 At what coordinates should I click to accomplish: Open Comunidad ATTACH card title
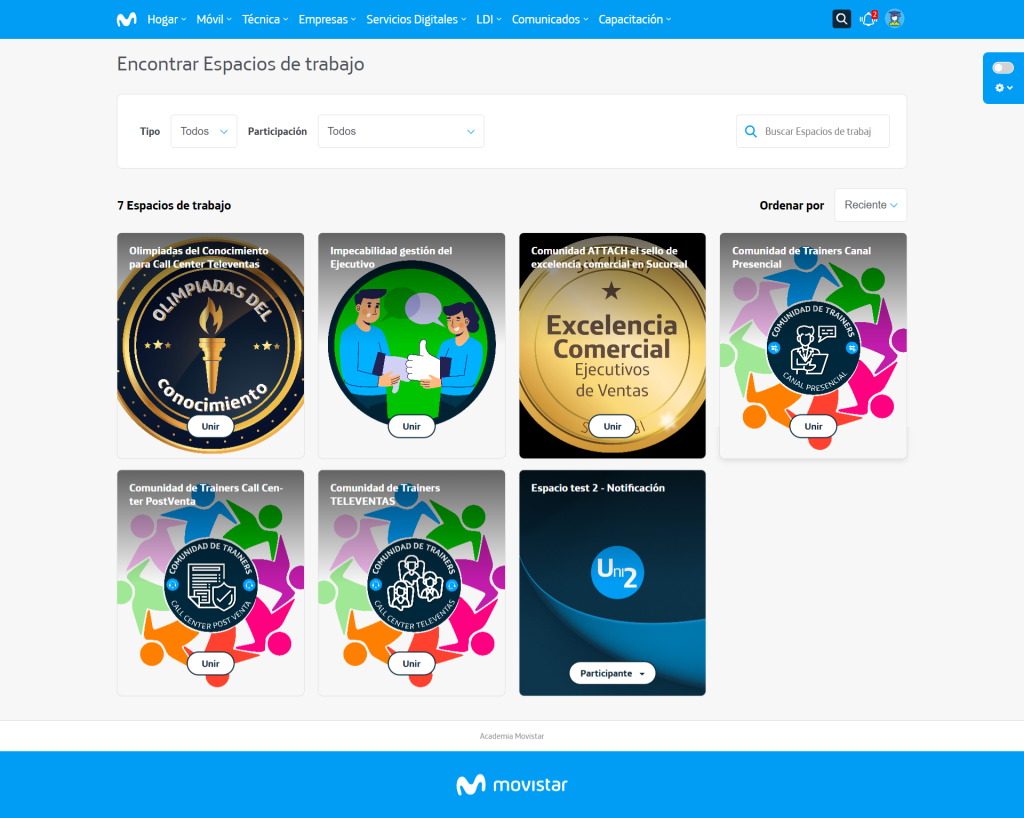tap(609, 257)
